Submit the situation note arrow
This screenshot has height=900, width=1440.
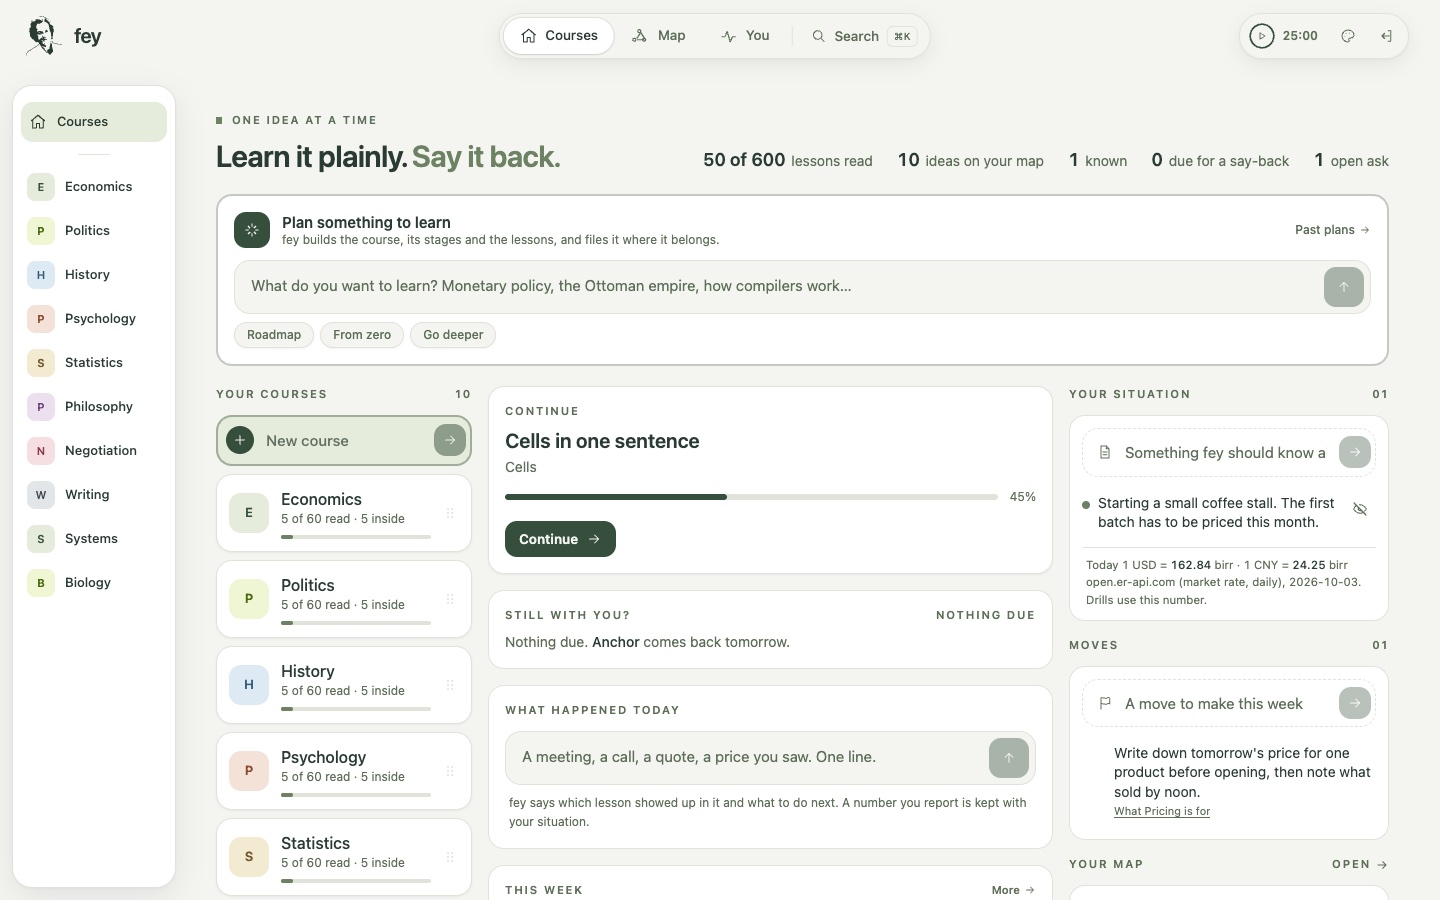pos(1355,452)
